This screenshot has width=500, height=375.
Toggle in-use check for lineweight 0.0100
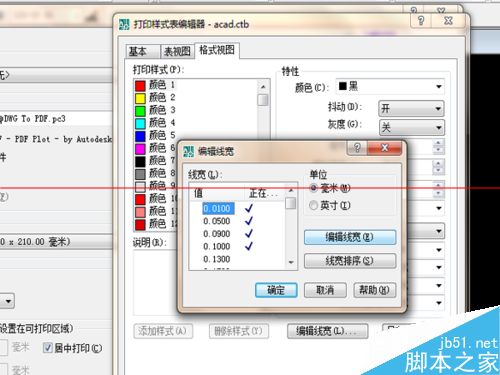[x=249, y=208]
